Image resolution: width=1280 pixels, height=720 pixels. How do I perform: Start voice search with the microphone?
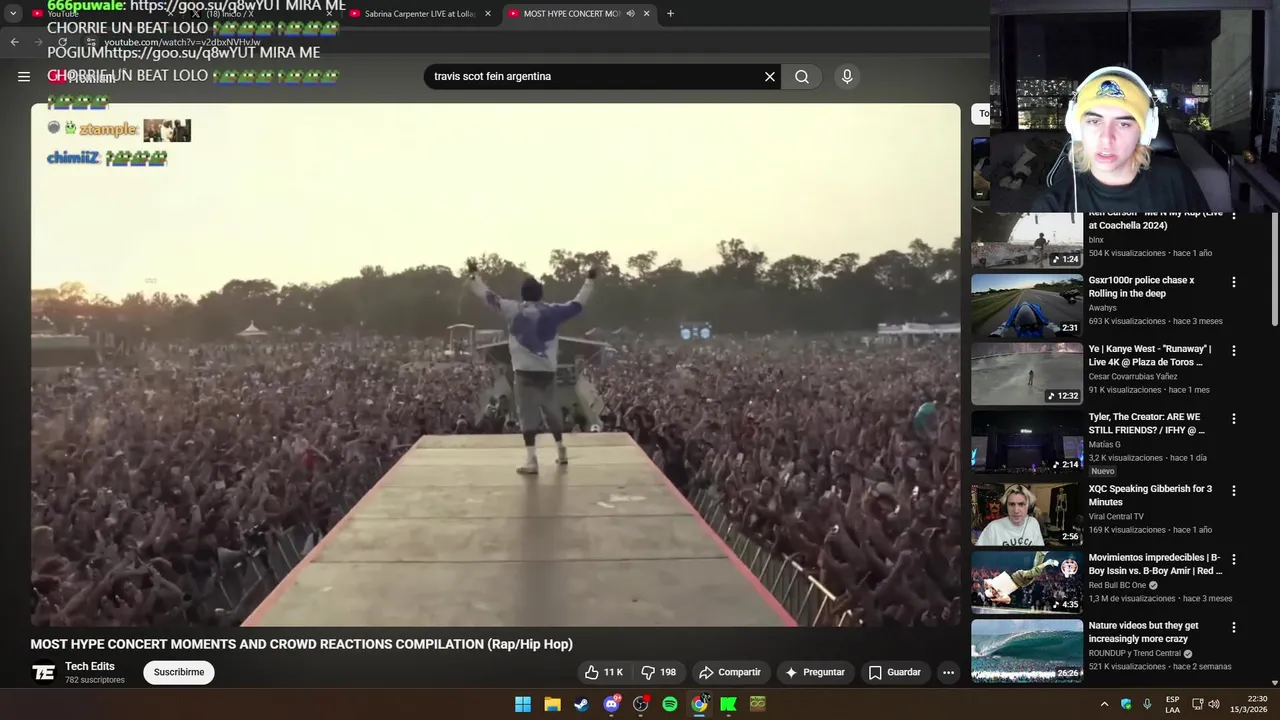tap(847, 76)
